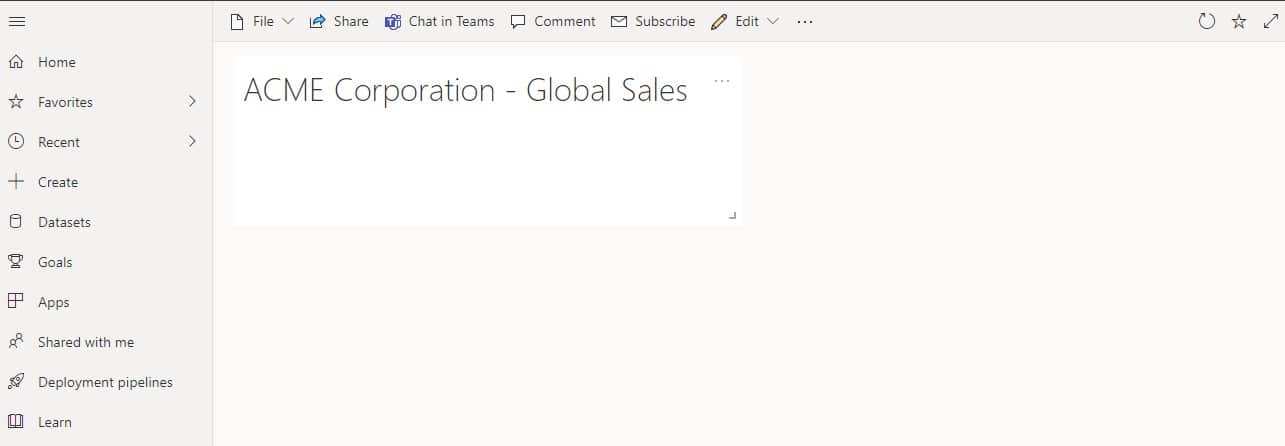Click the File document icon

237,21
